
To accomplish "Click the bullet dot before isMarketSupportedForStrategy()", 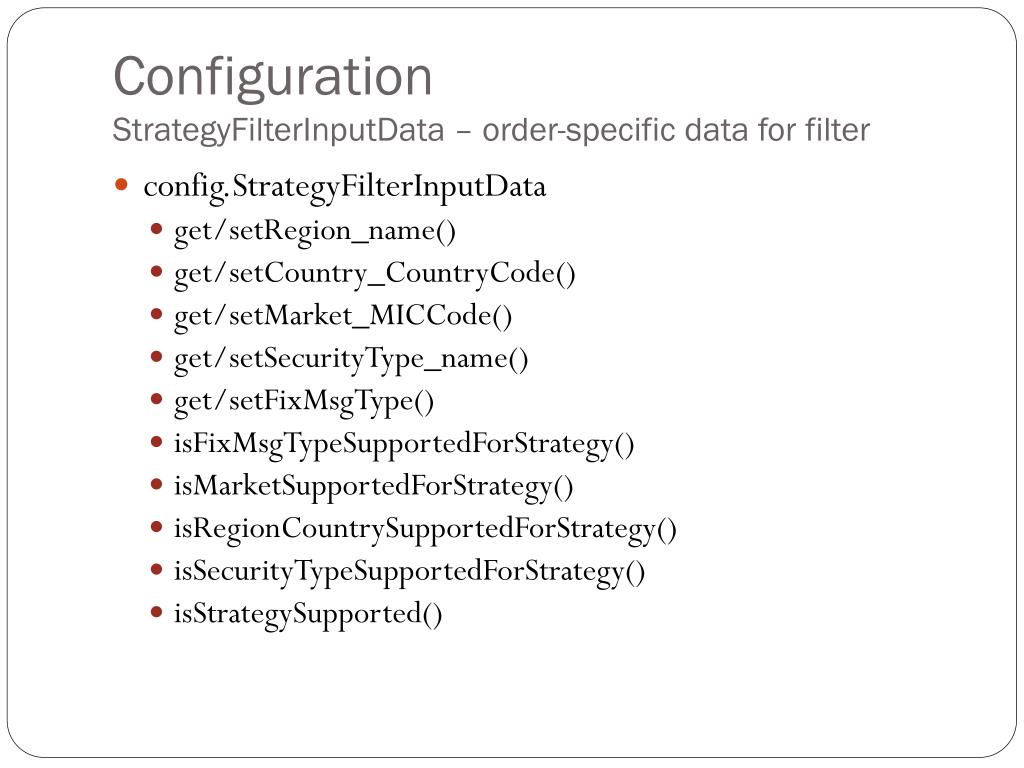I will [x=157, y=484].
